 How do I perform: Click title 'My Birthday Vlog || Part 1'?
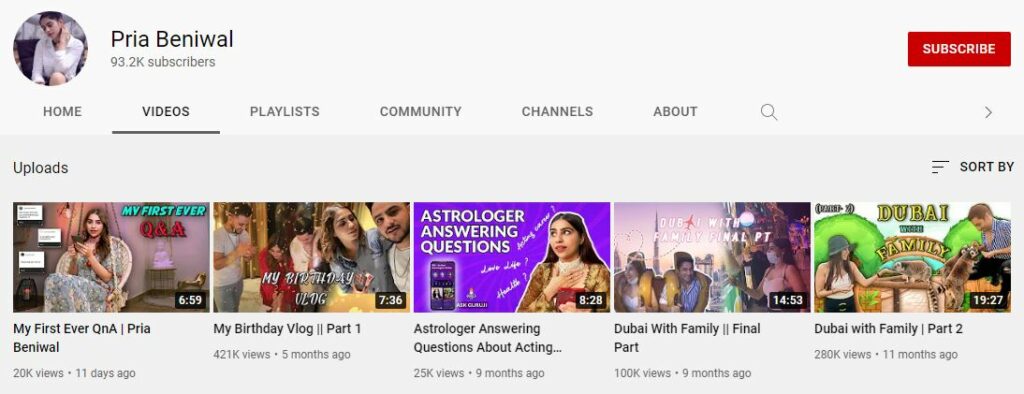(287, 329)
